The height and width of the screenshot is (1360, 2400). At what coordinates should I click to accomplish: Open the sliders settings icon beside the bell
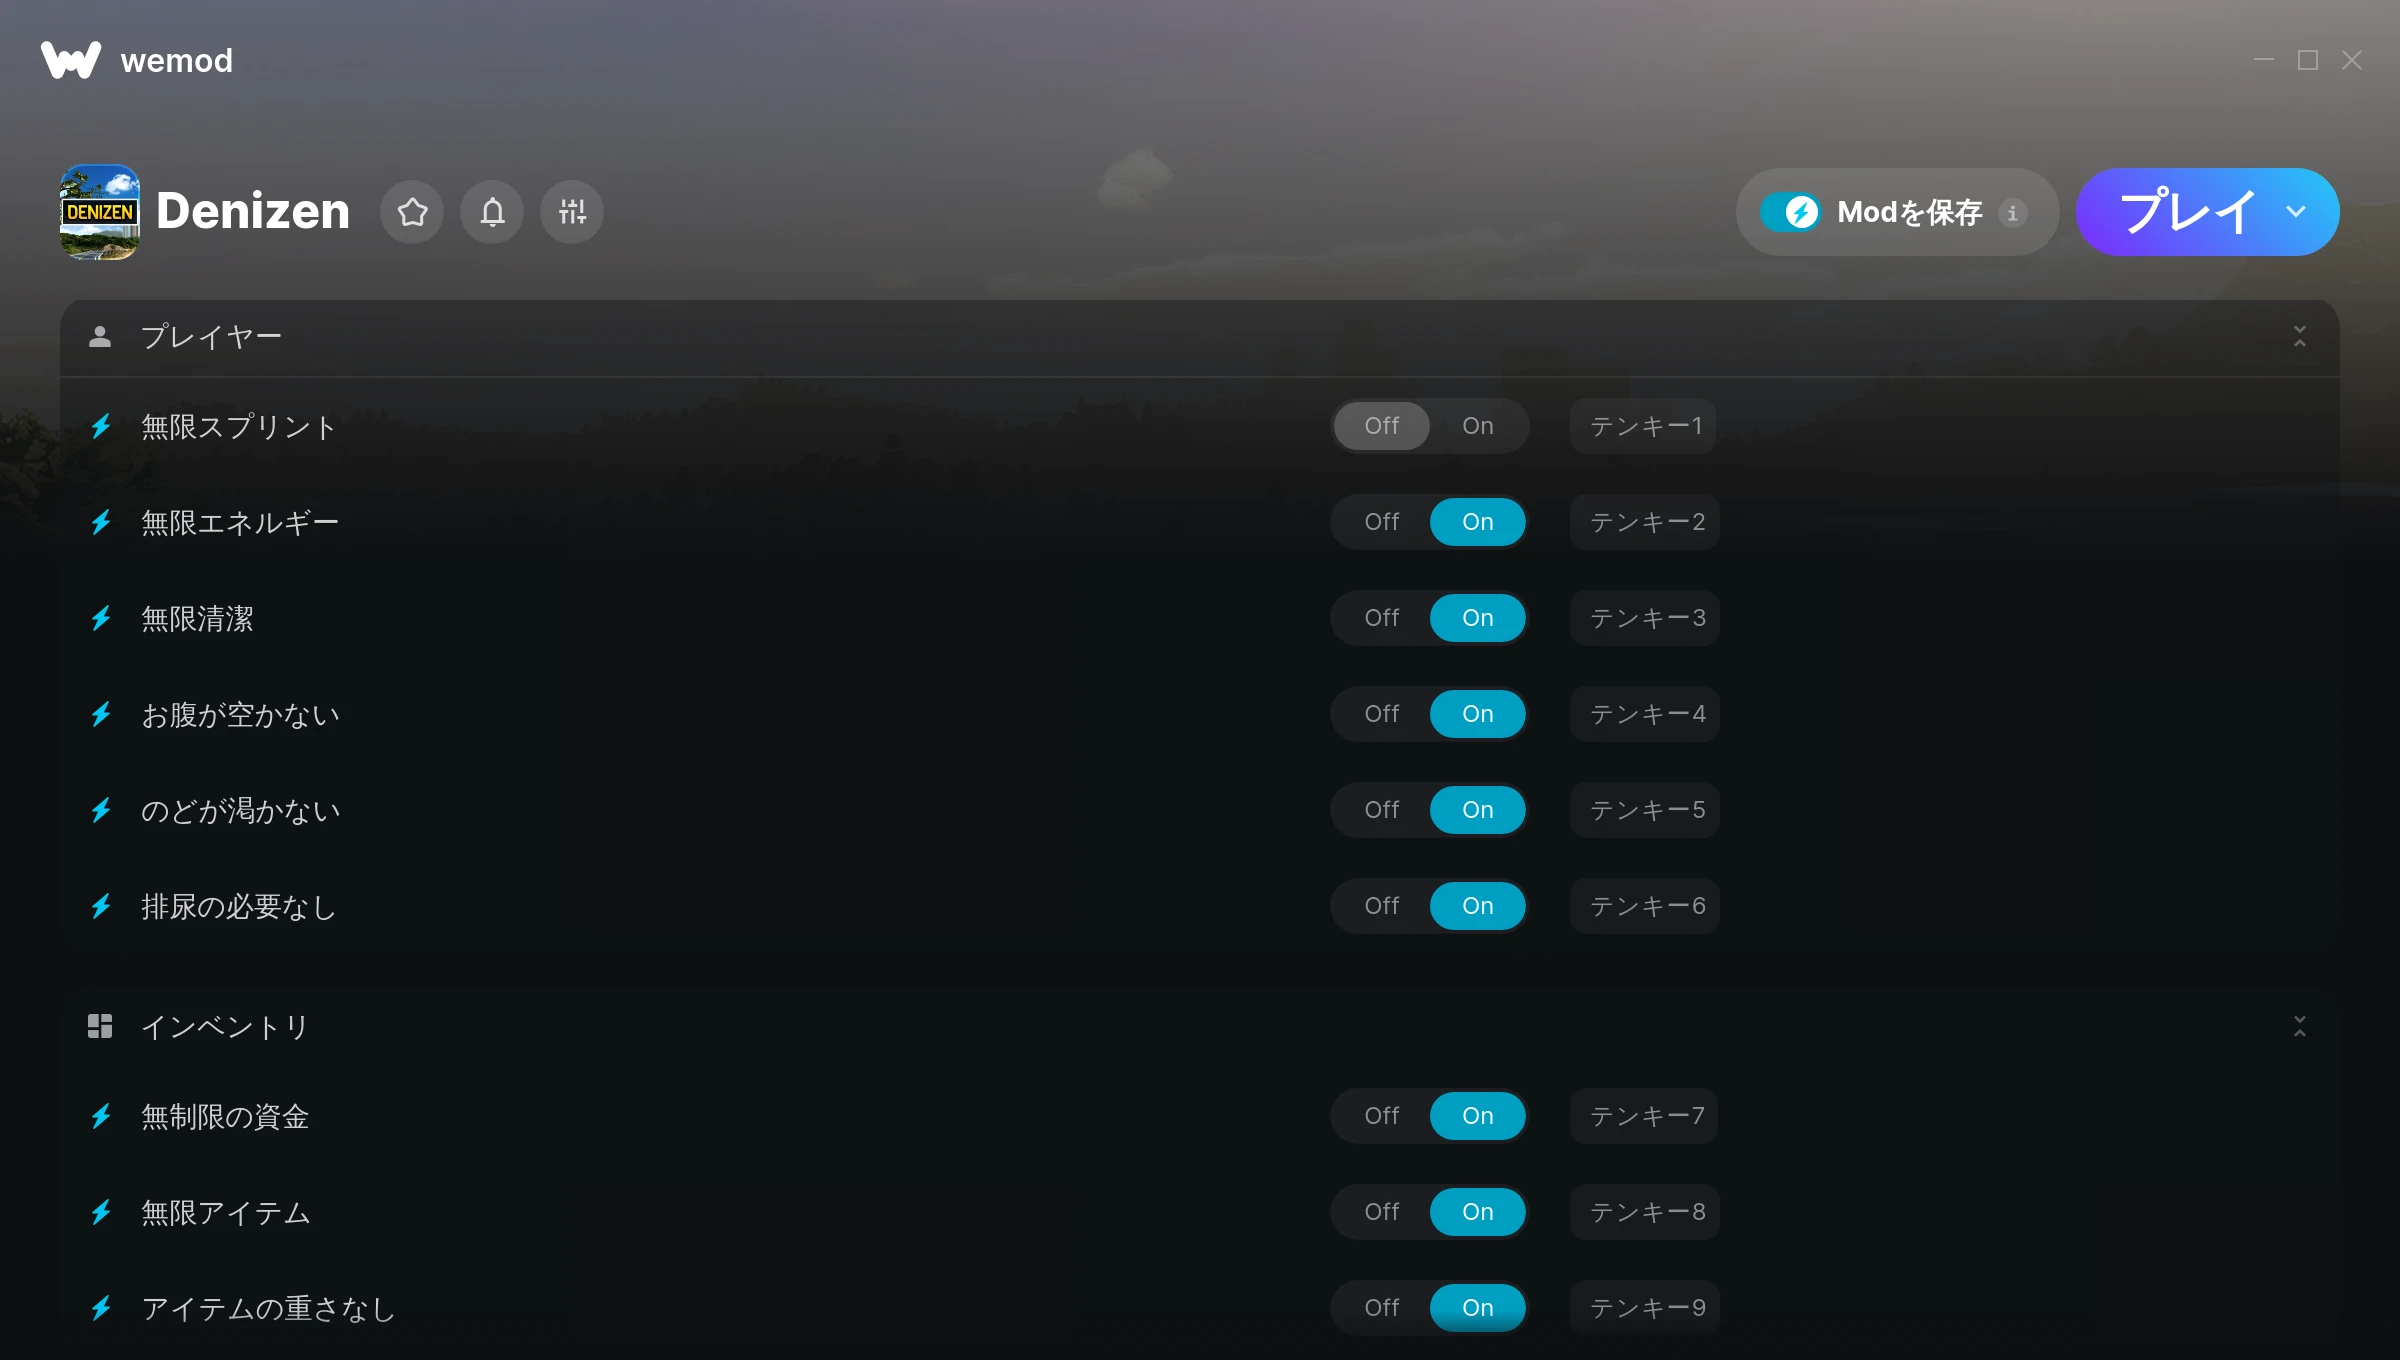pos(572,212)
